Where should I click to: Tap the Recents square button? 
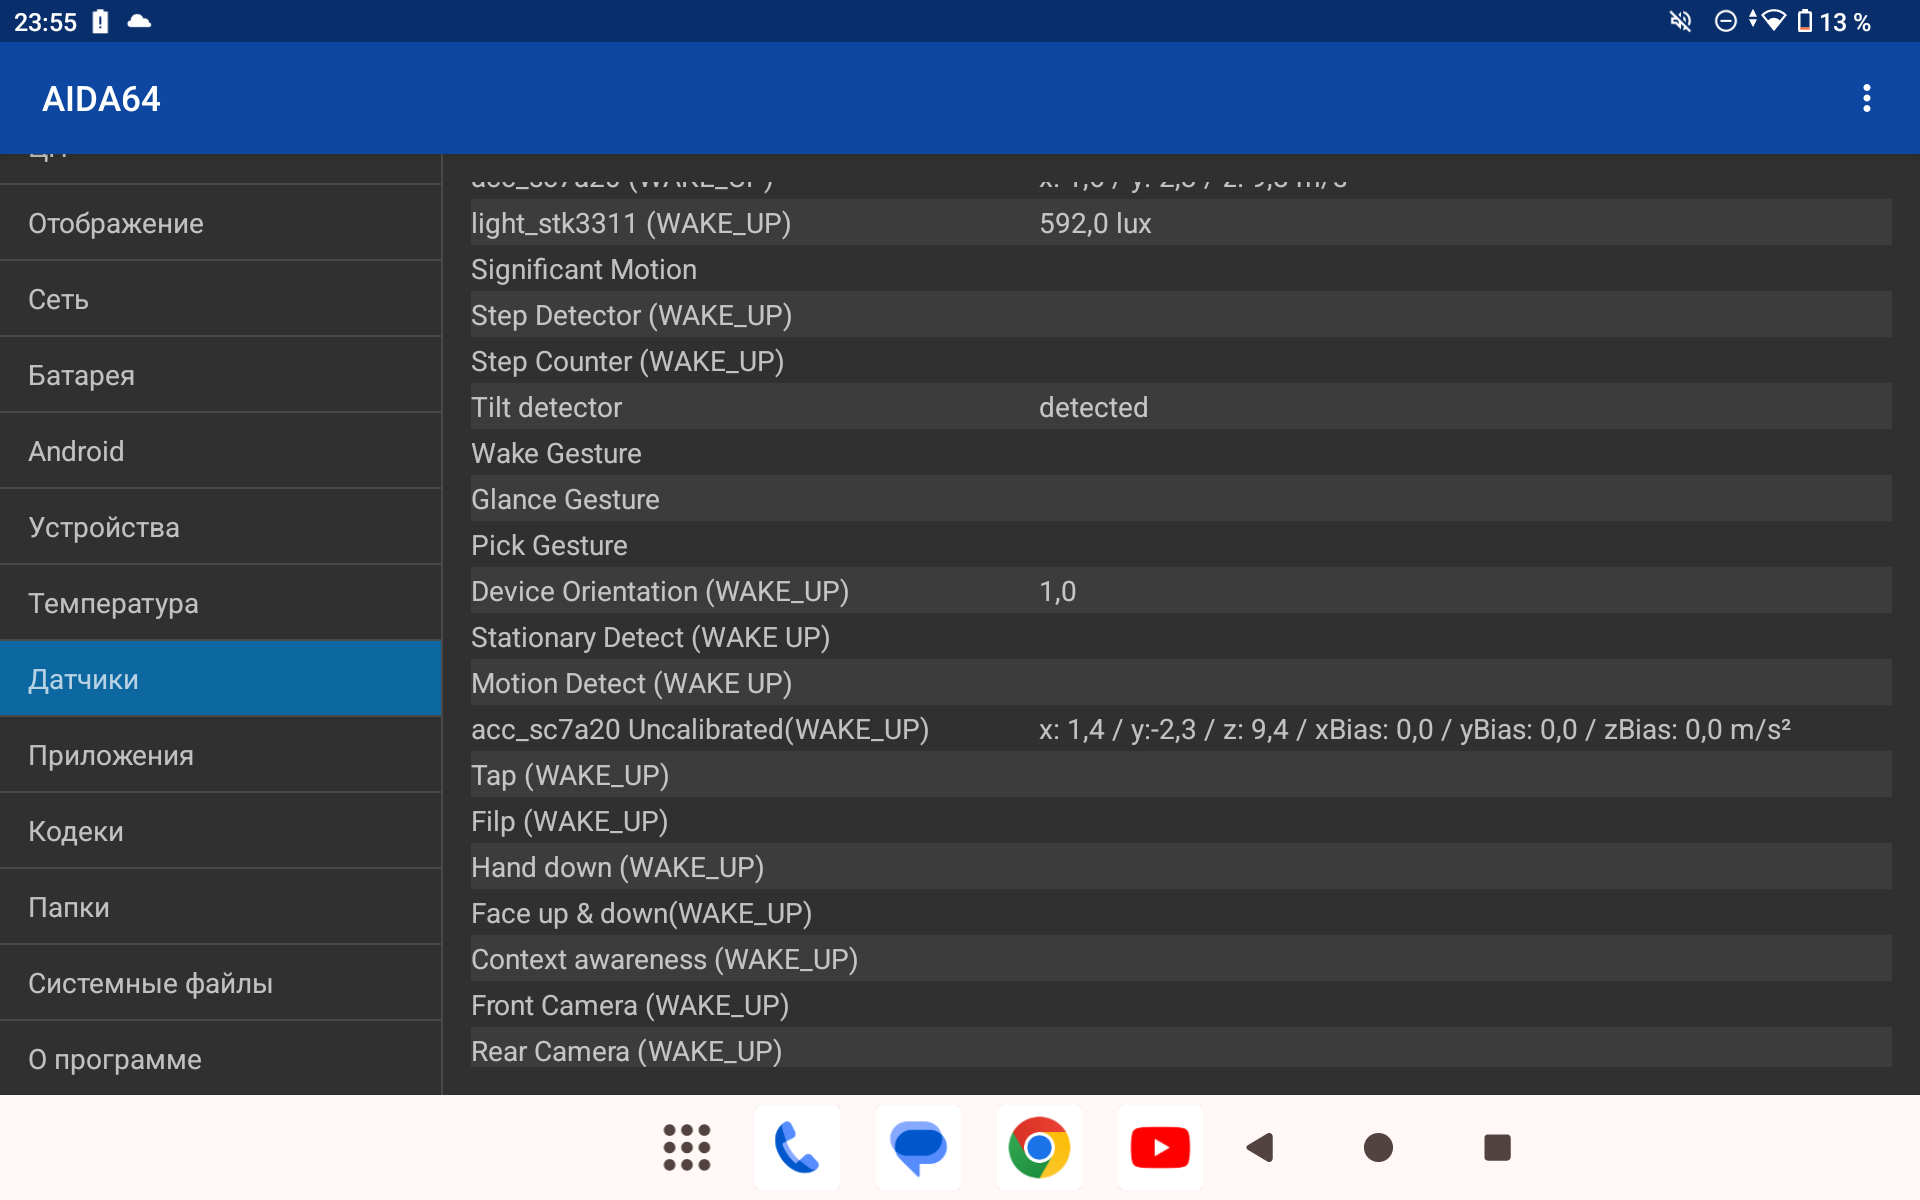coord(1497,1147)
